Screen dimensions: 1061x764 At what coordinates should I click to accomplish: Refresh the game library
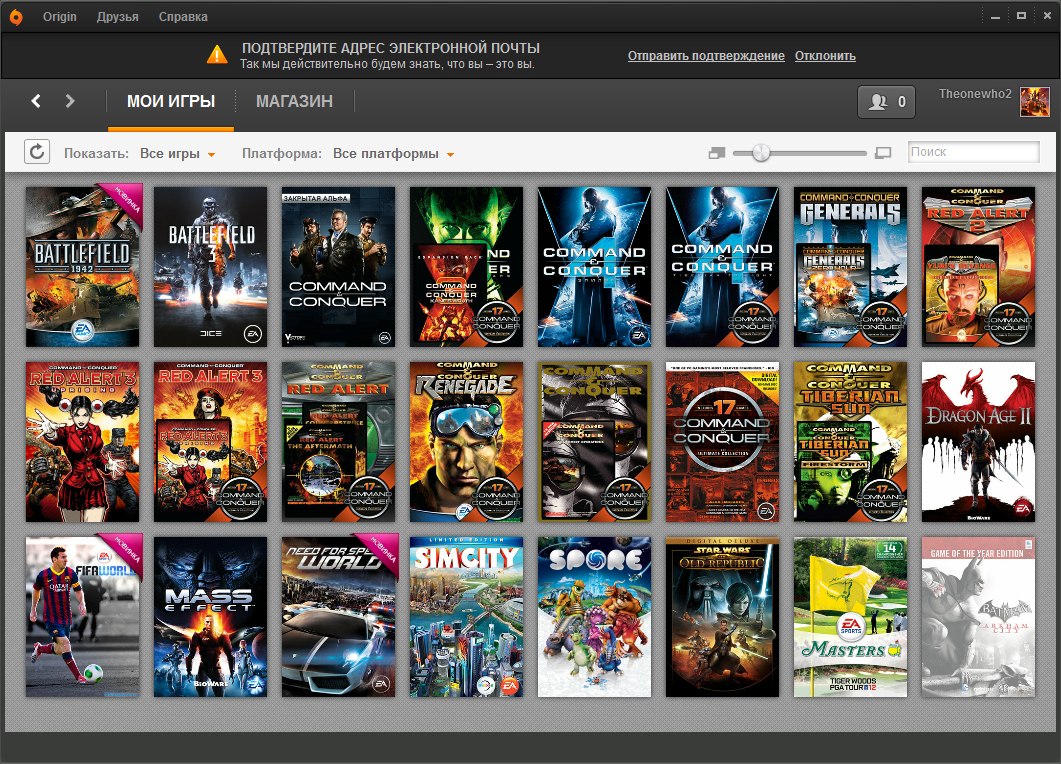pyautogui.click(x=37, y=152)
